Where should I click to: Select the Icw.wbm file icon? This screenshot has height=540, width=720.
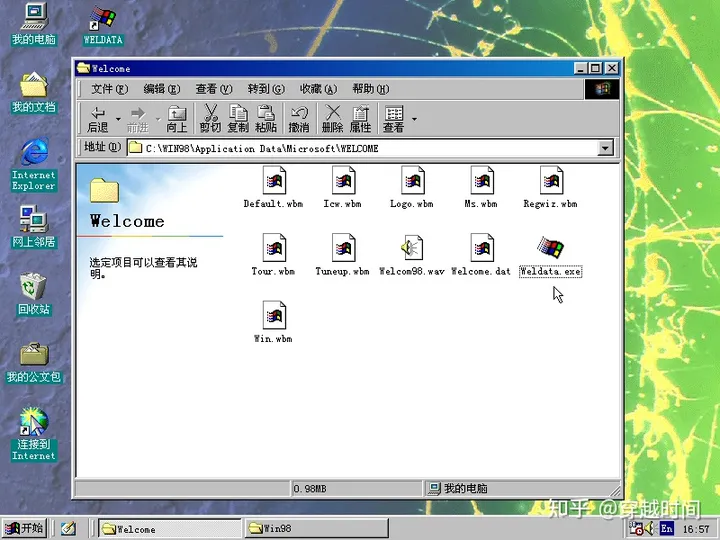point(343,180)
